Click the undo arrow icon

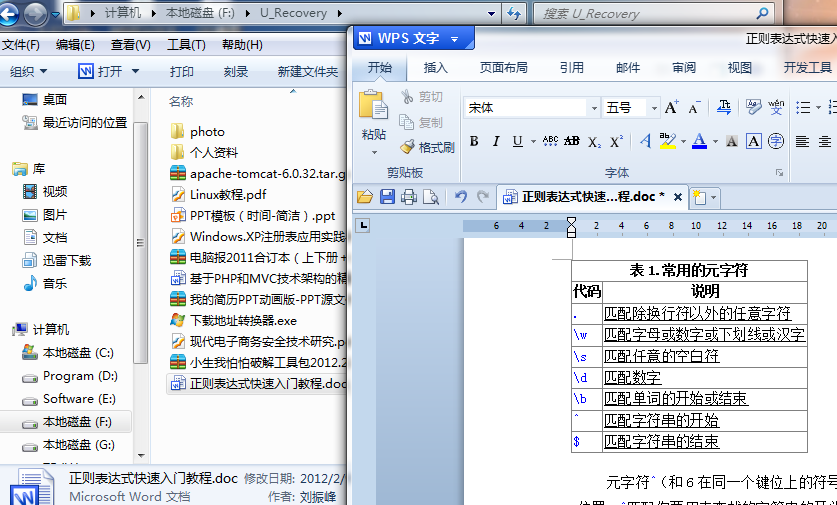pos(461,196)
